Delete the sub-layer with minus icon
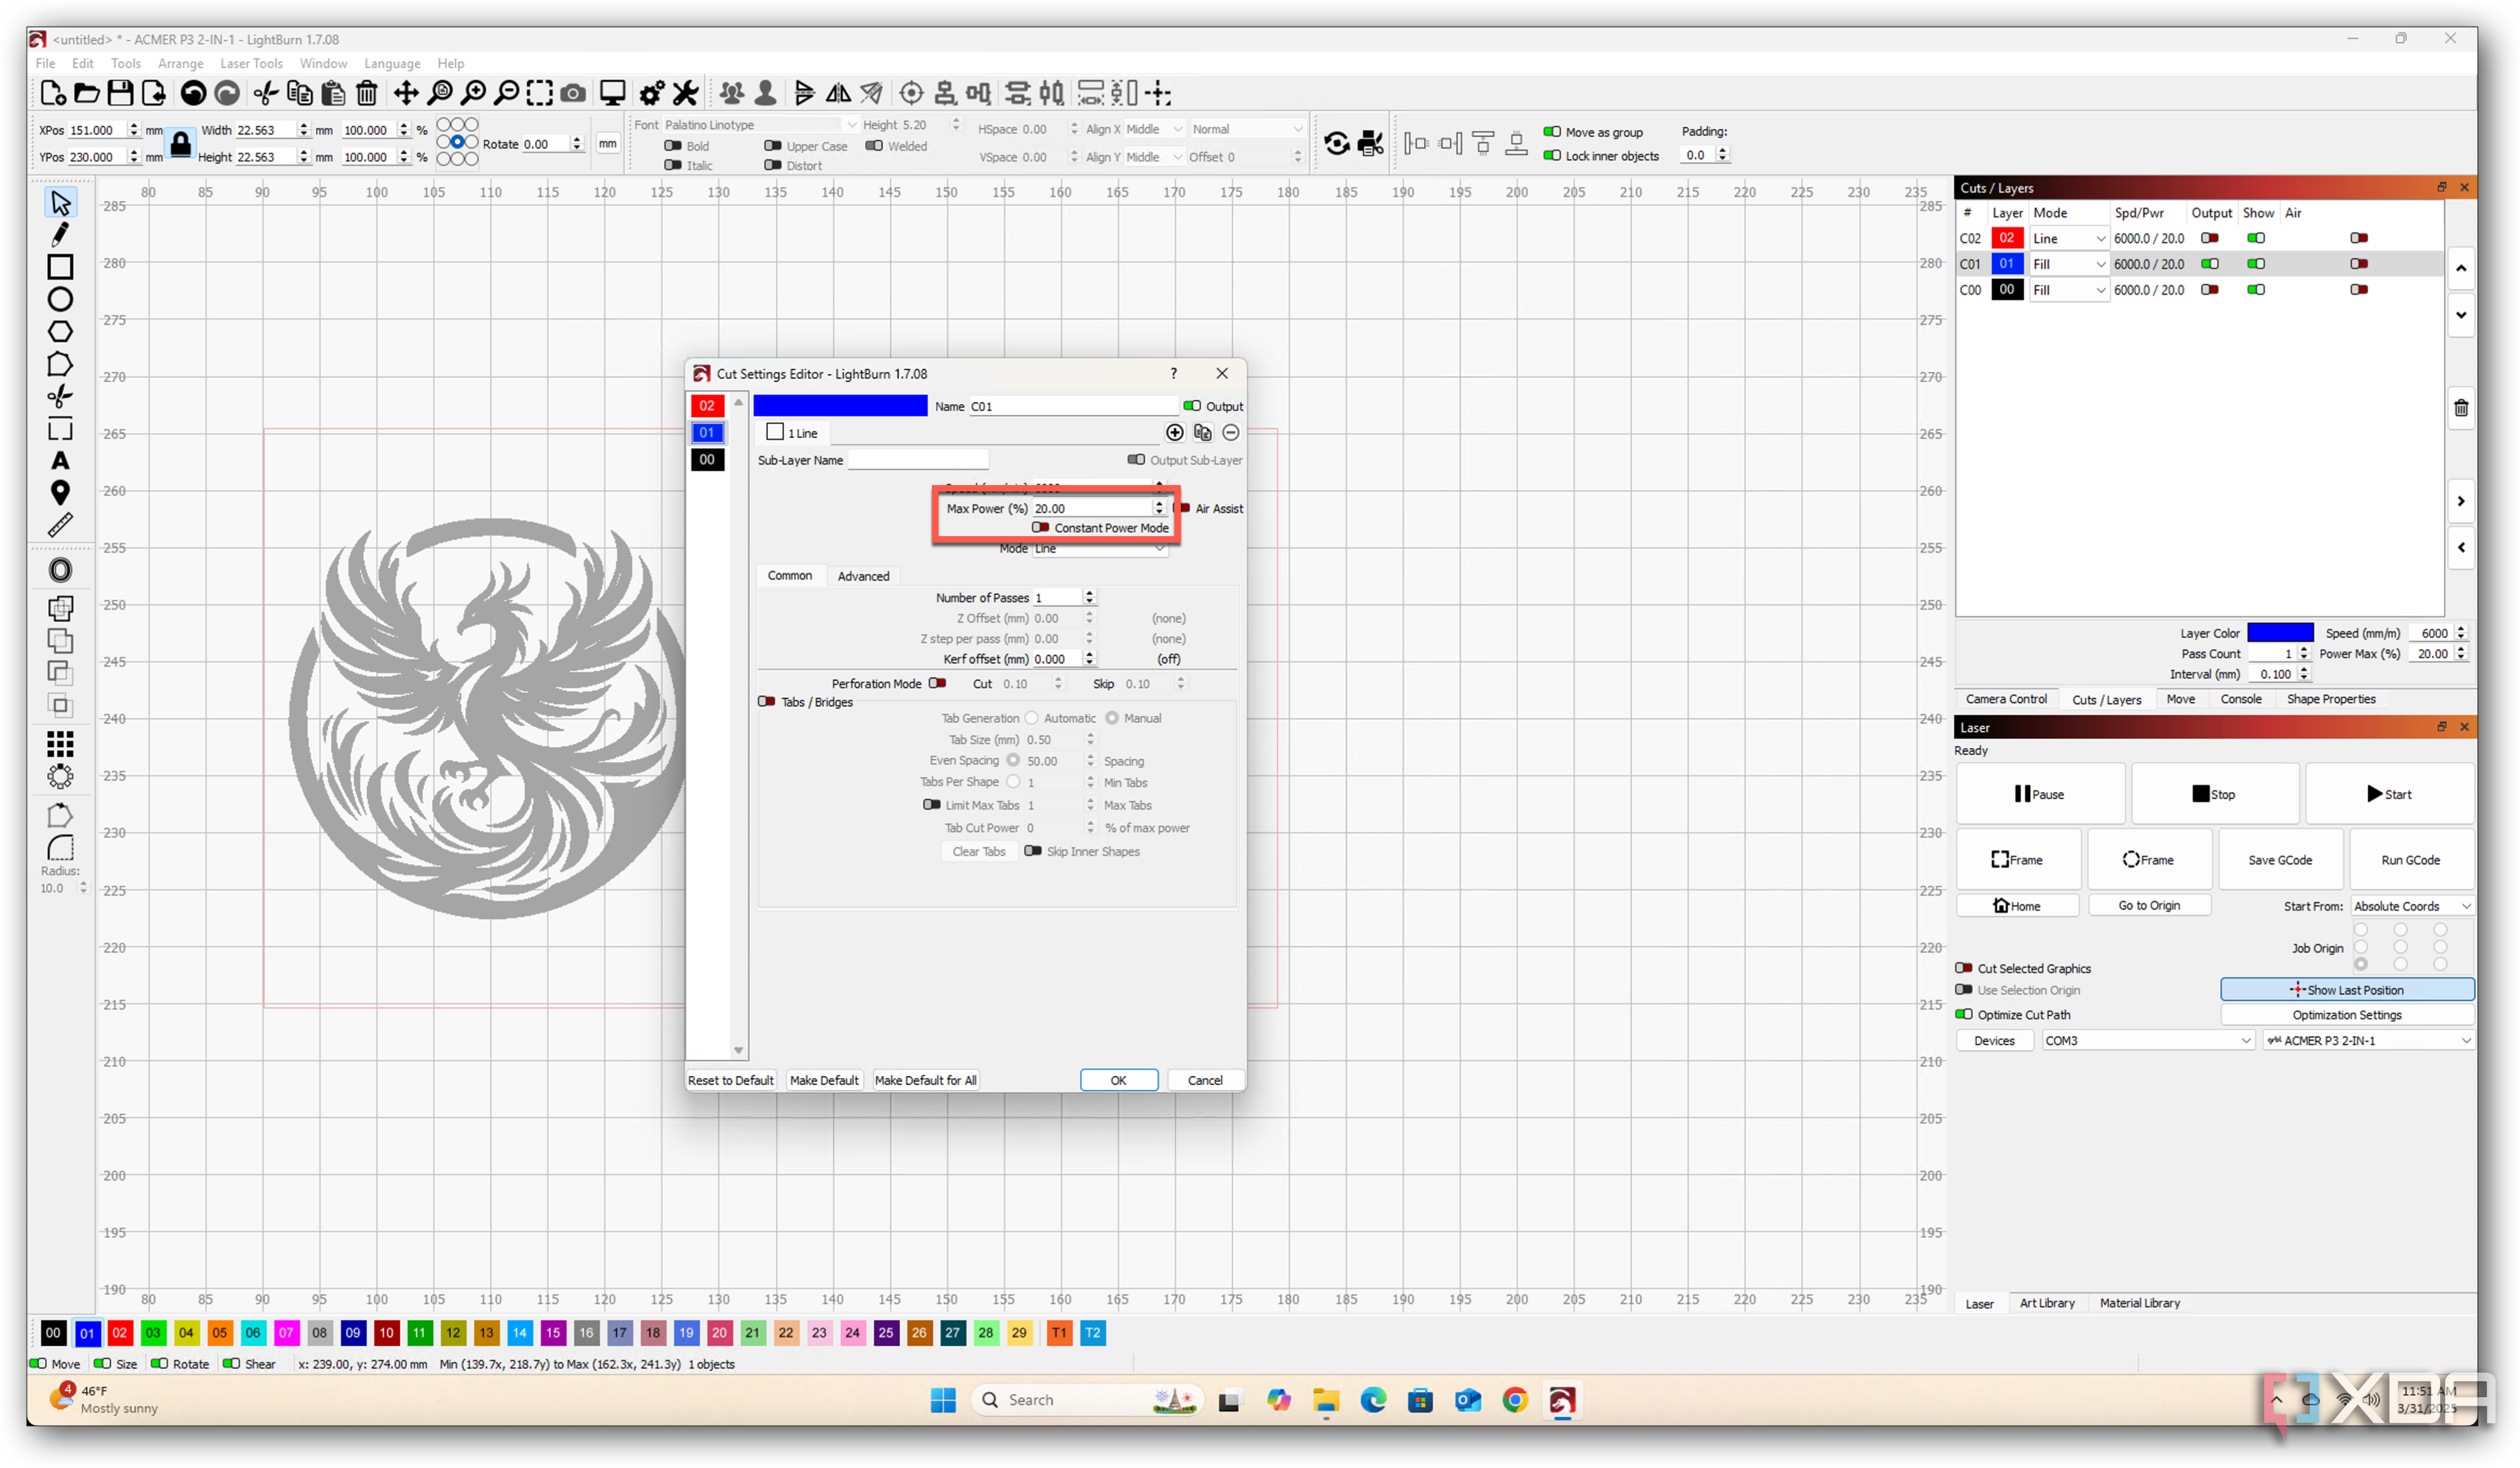The width and height of the screenshot is (2520, 1468). tap(1231, 432)
